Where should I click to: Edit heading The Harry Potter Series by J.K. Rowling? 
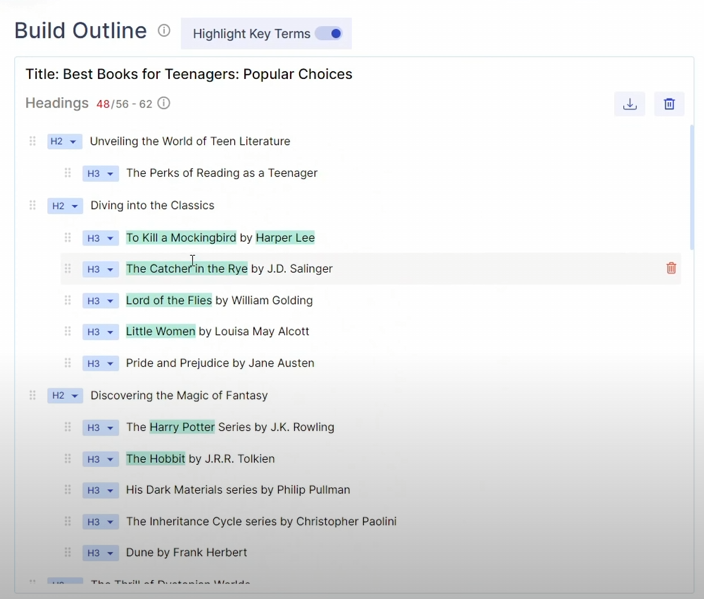pyautogui.click(x=230, y=427)
